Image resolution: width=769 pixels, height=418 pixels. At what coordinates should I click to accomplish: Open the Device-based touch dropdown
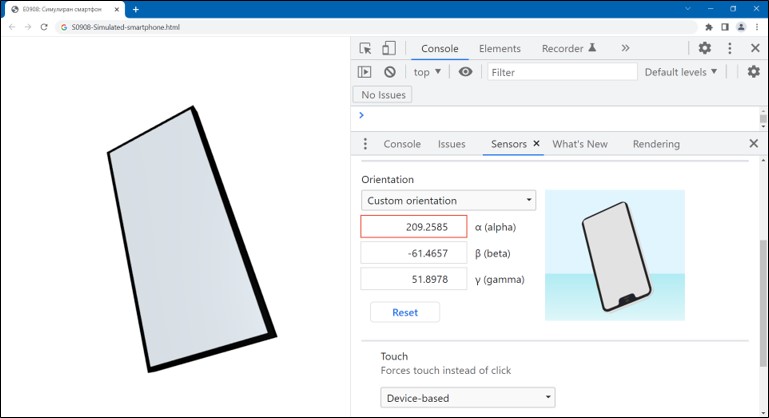coord(468,398)
